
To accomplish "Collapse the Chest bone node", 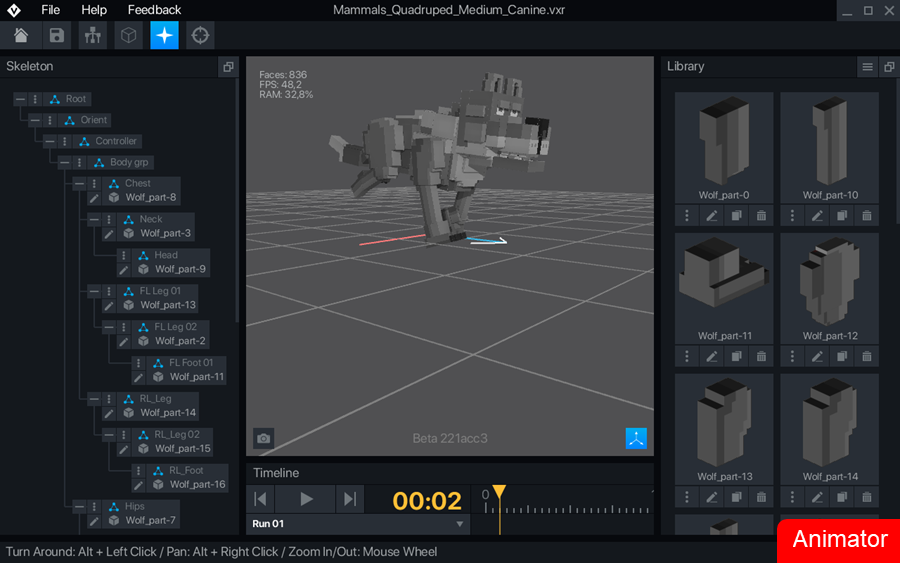I will coord(79,184).
